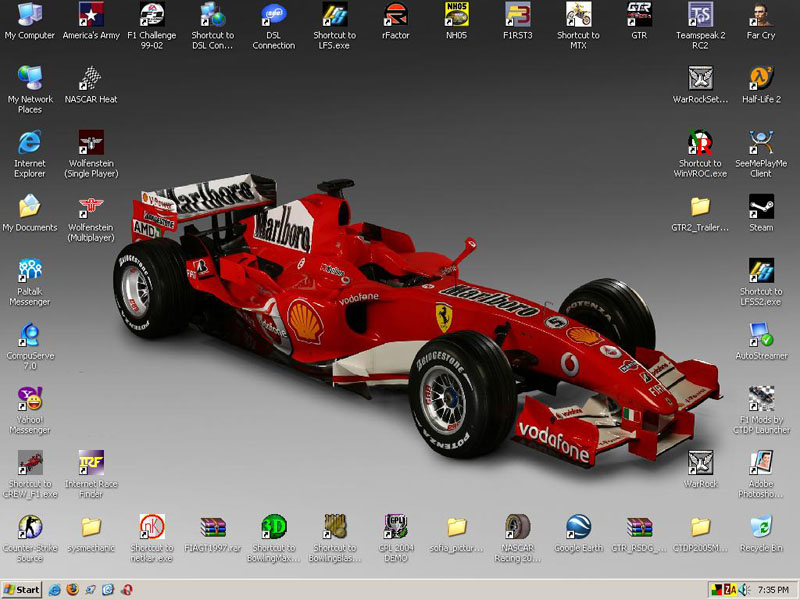The width and height of the screenshot is (800, 600).
Task: Open the My Documents folder icon
Action: coord(30,213)
